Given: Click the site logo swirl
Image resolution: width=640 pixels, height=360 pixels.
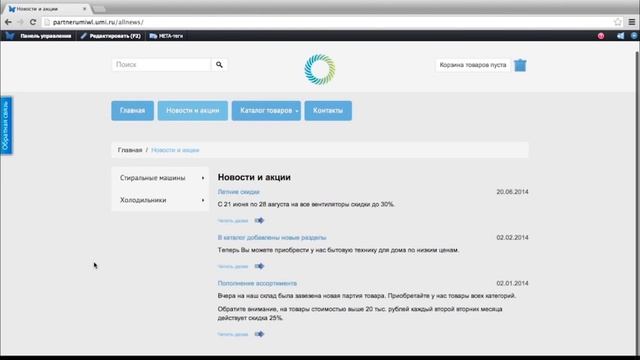Looking at the screenshot, I should coord(320,69).
